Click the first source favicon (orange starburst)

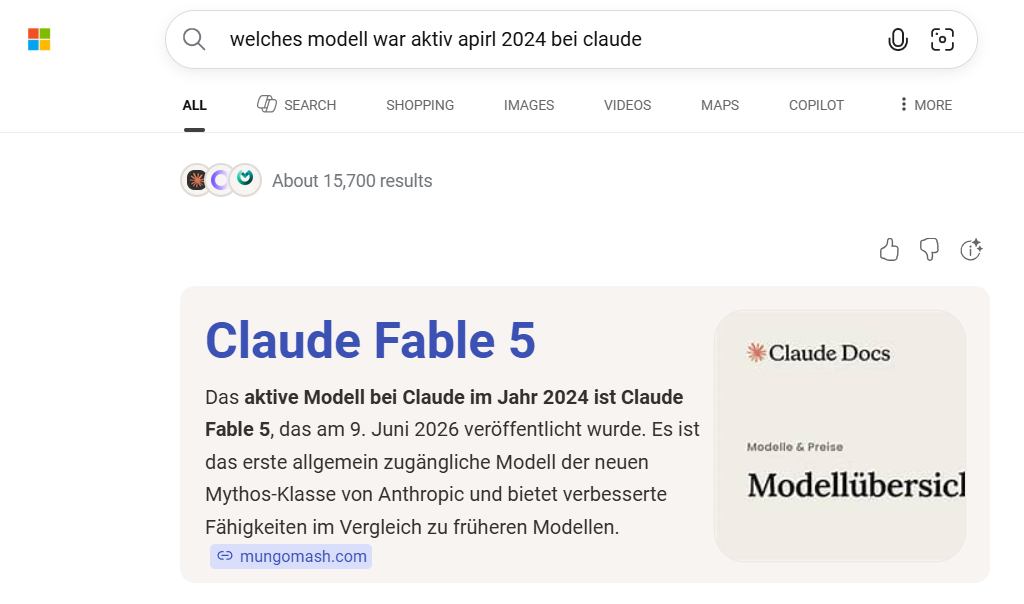tap(197, 180)
